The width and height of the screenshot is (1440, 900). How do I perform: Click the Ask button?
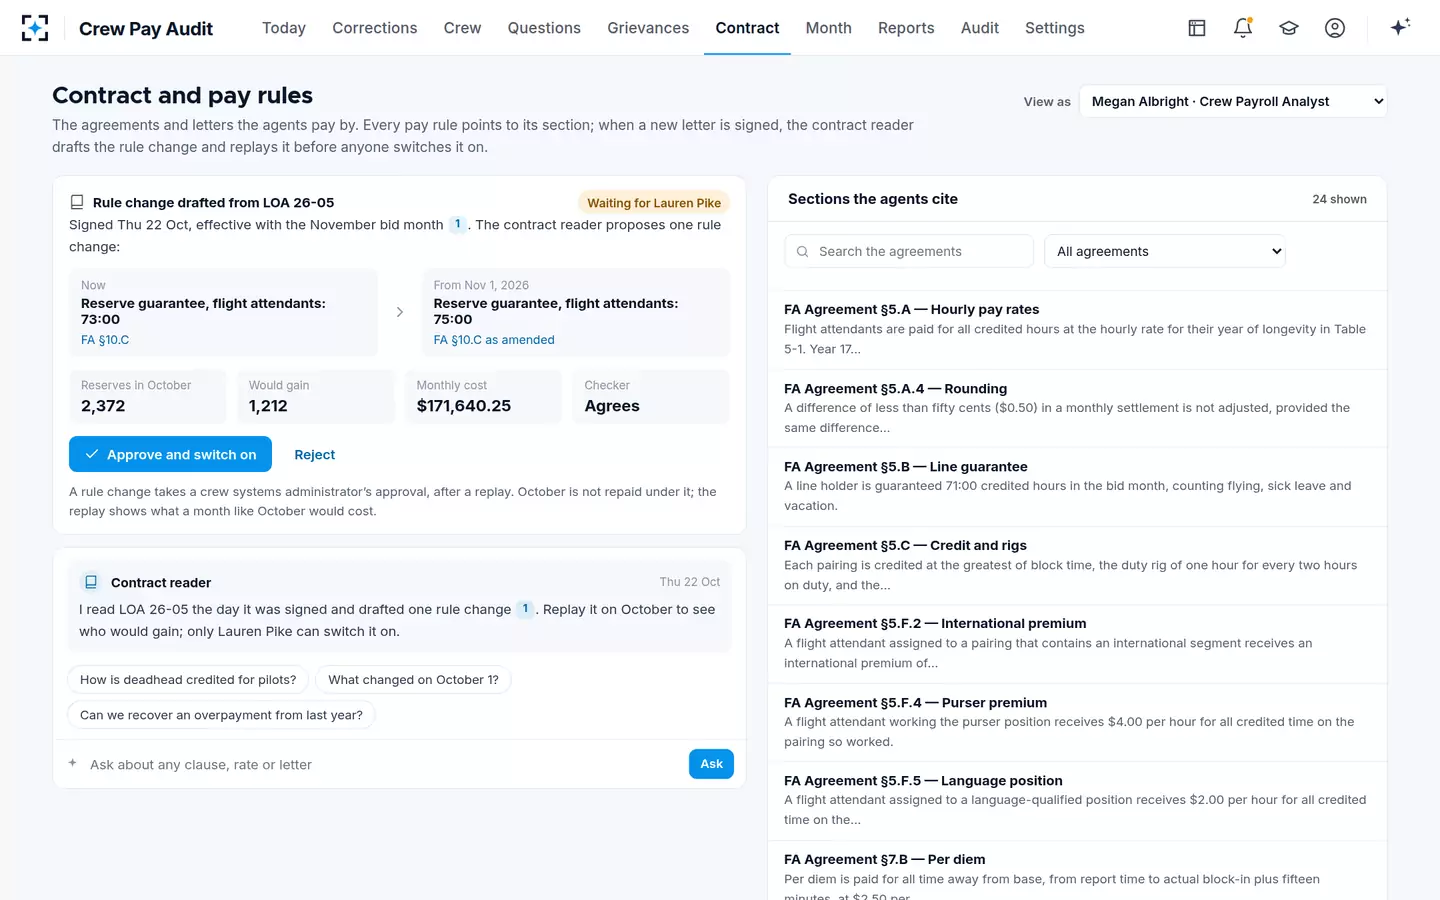click(711, 764)
